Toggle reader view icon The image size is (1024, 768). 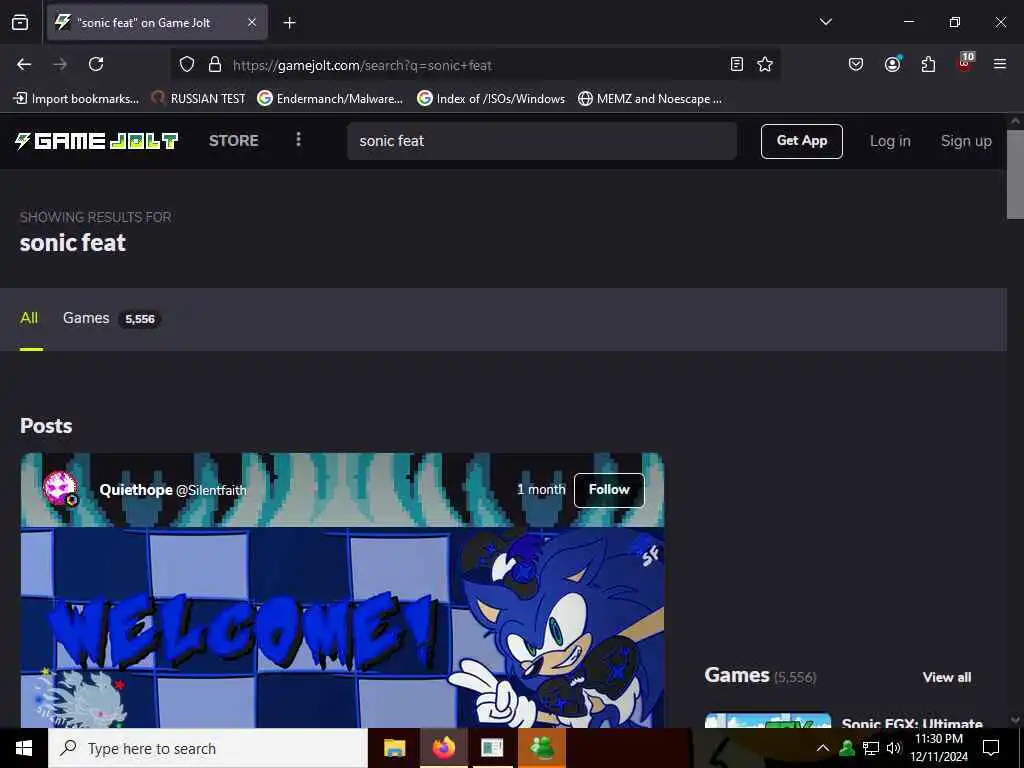pyautogui.click(x=737, y=64)
